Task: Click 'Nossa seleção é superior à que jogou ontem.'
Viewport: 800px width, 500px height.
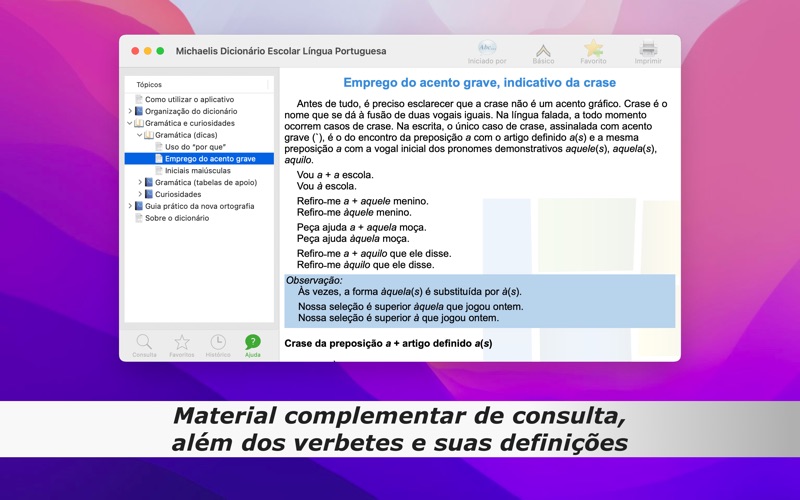Action: (398, 318)
